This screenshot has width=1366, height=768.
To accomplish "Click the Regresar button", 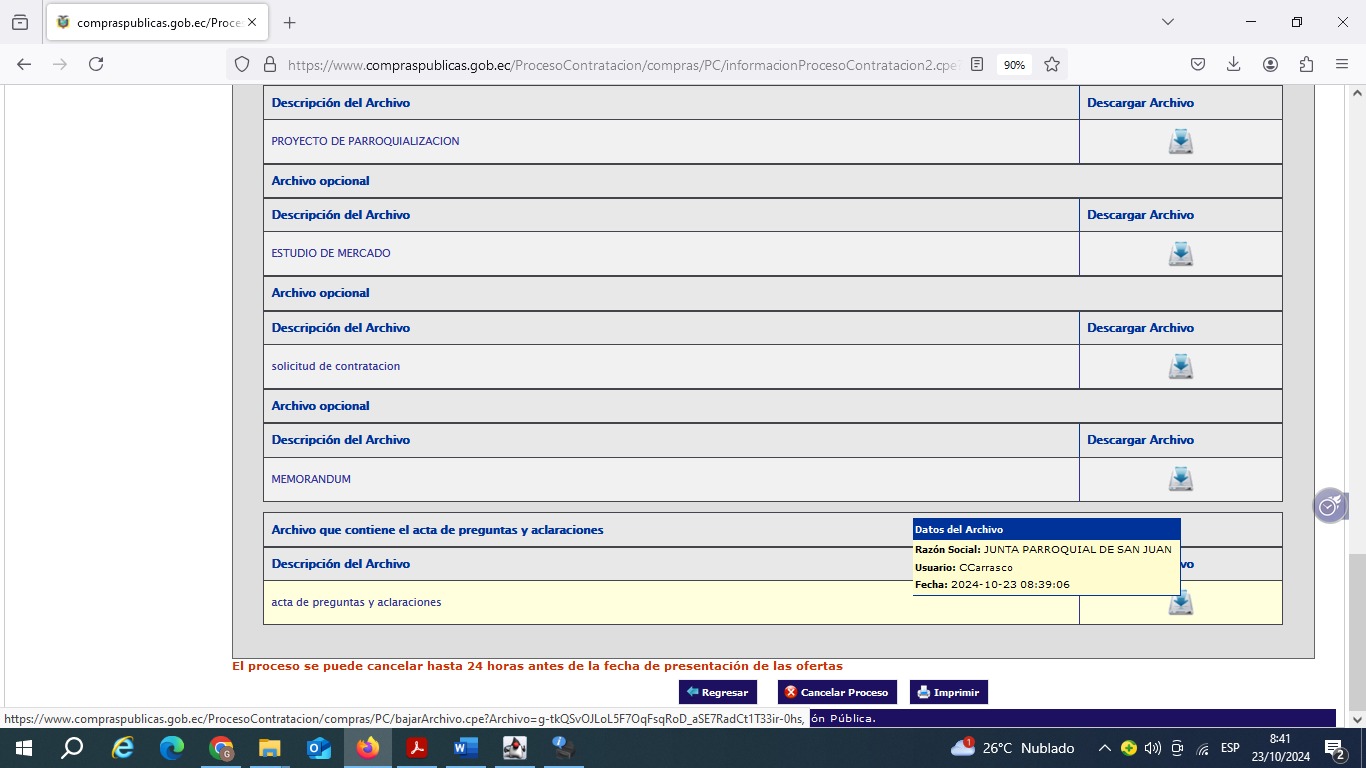I will point(718,692).
